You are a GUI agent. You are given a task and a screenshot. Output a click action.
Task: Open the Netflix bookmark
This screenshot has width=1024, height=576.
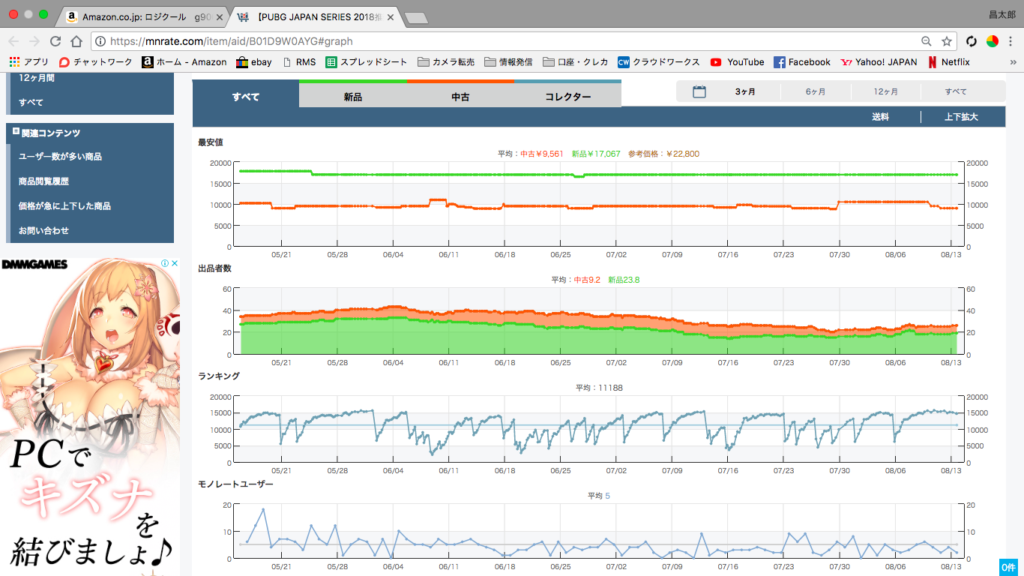[948, 62]
